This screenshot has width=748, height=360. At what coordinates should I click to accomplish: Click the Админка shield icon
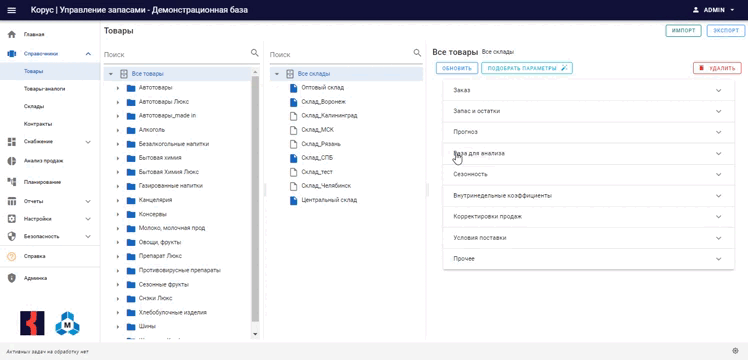(x=12, y=278)
